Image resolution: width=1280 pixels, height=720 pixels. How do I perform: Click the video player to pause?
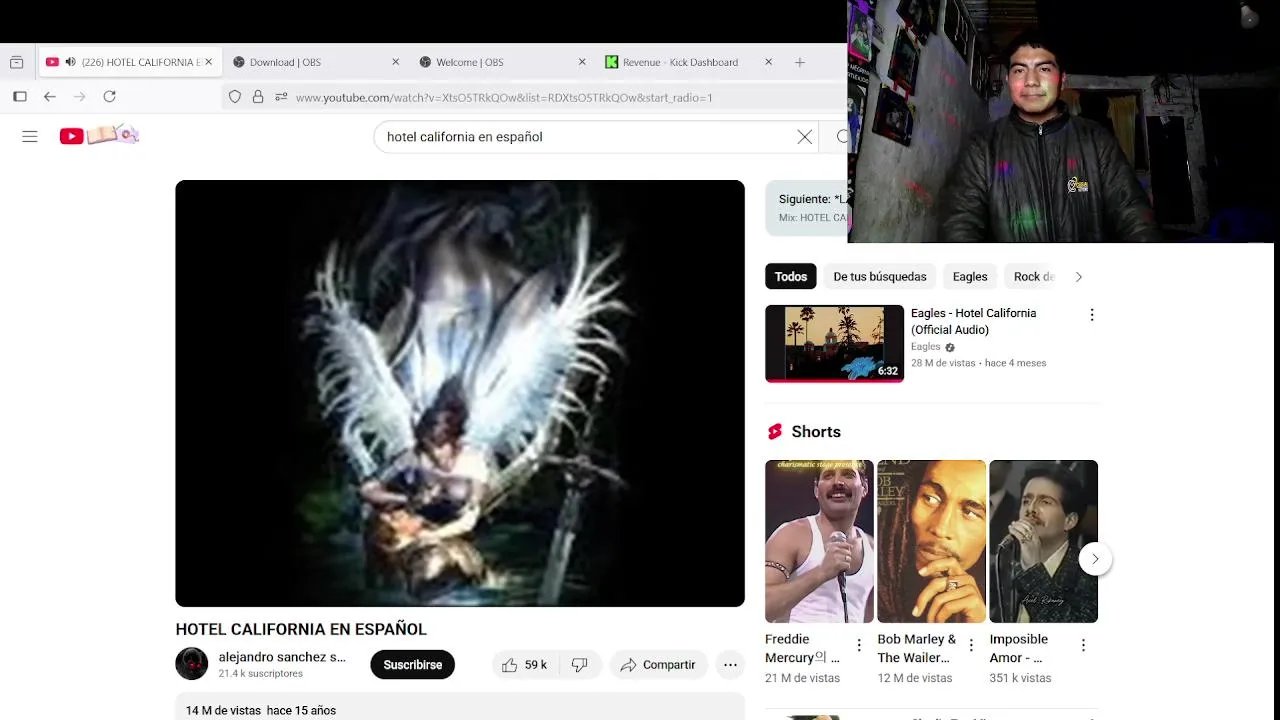[460, 393]
